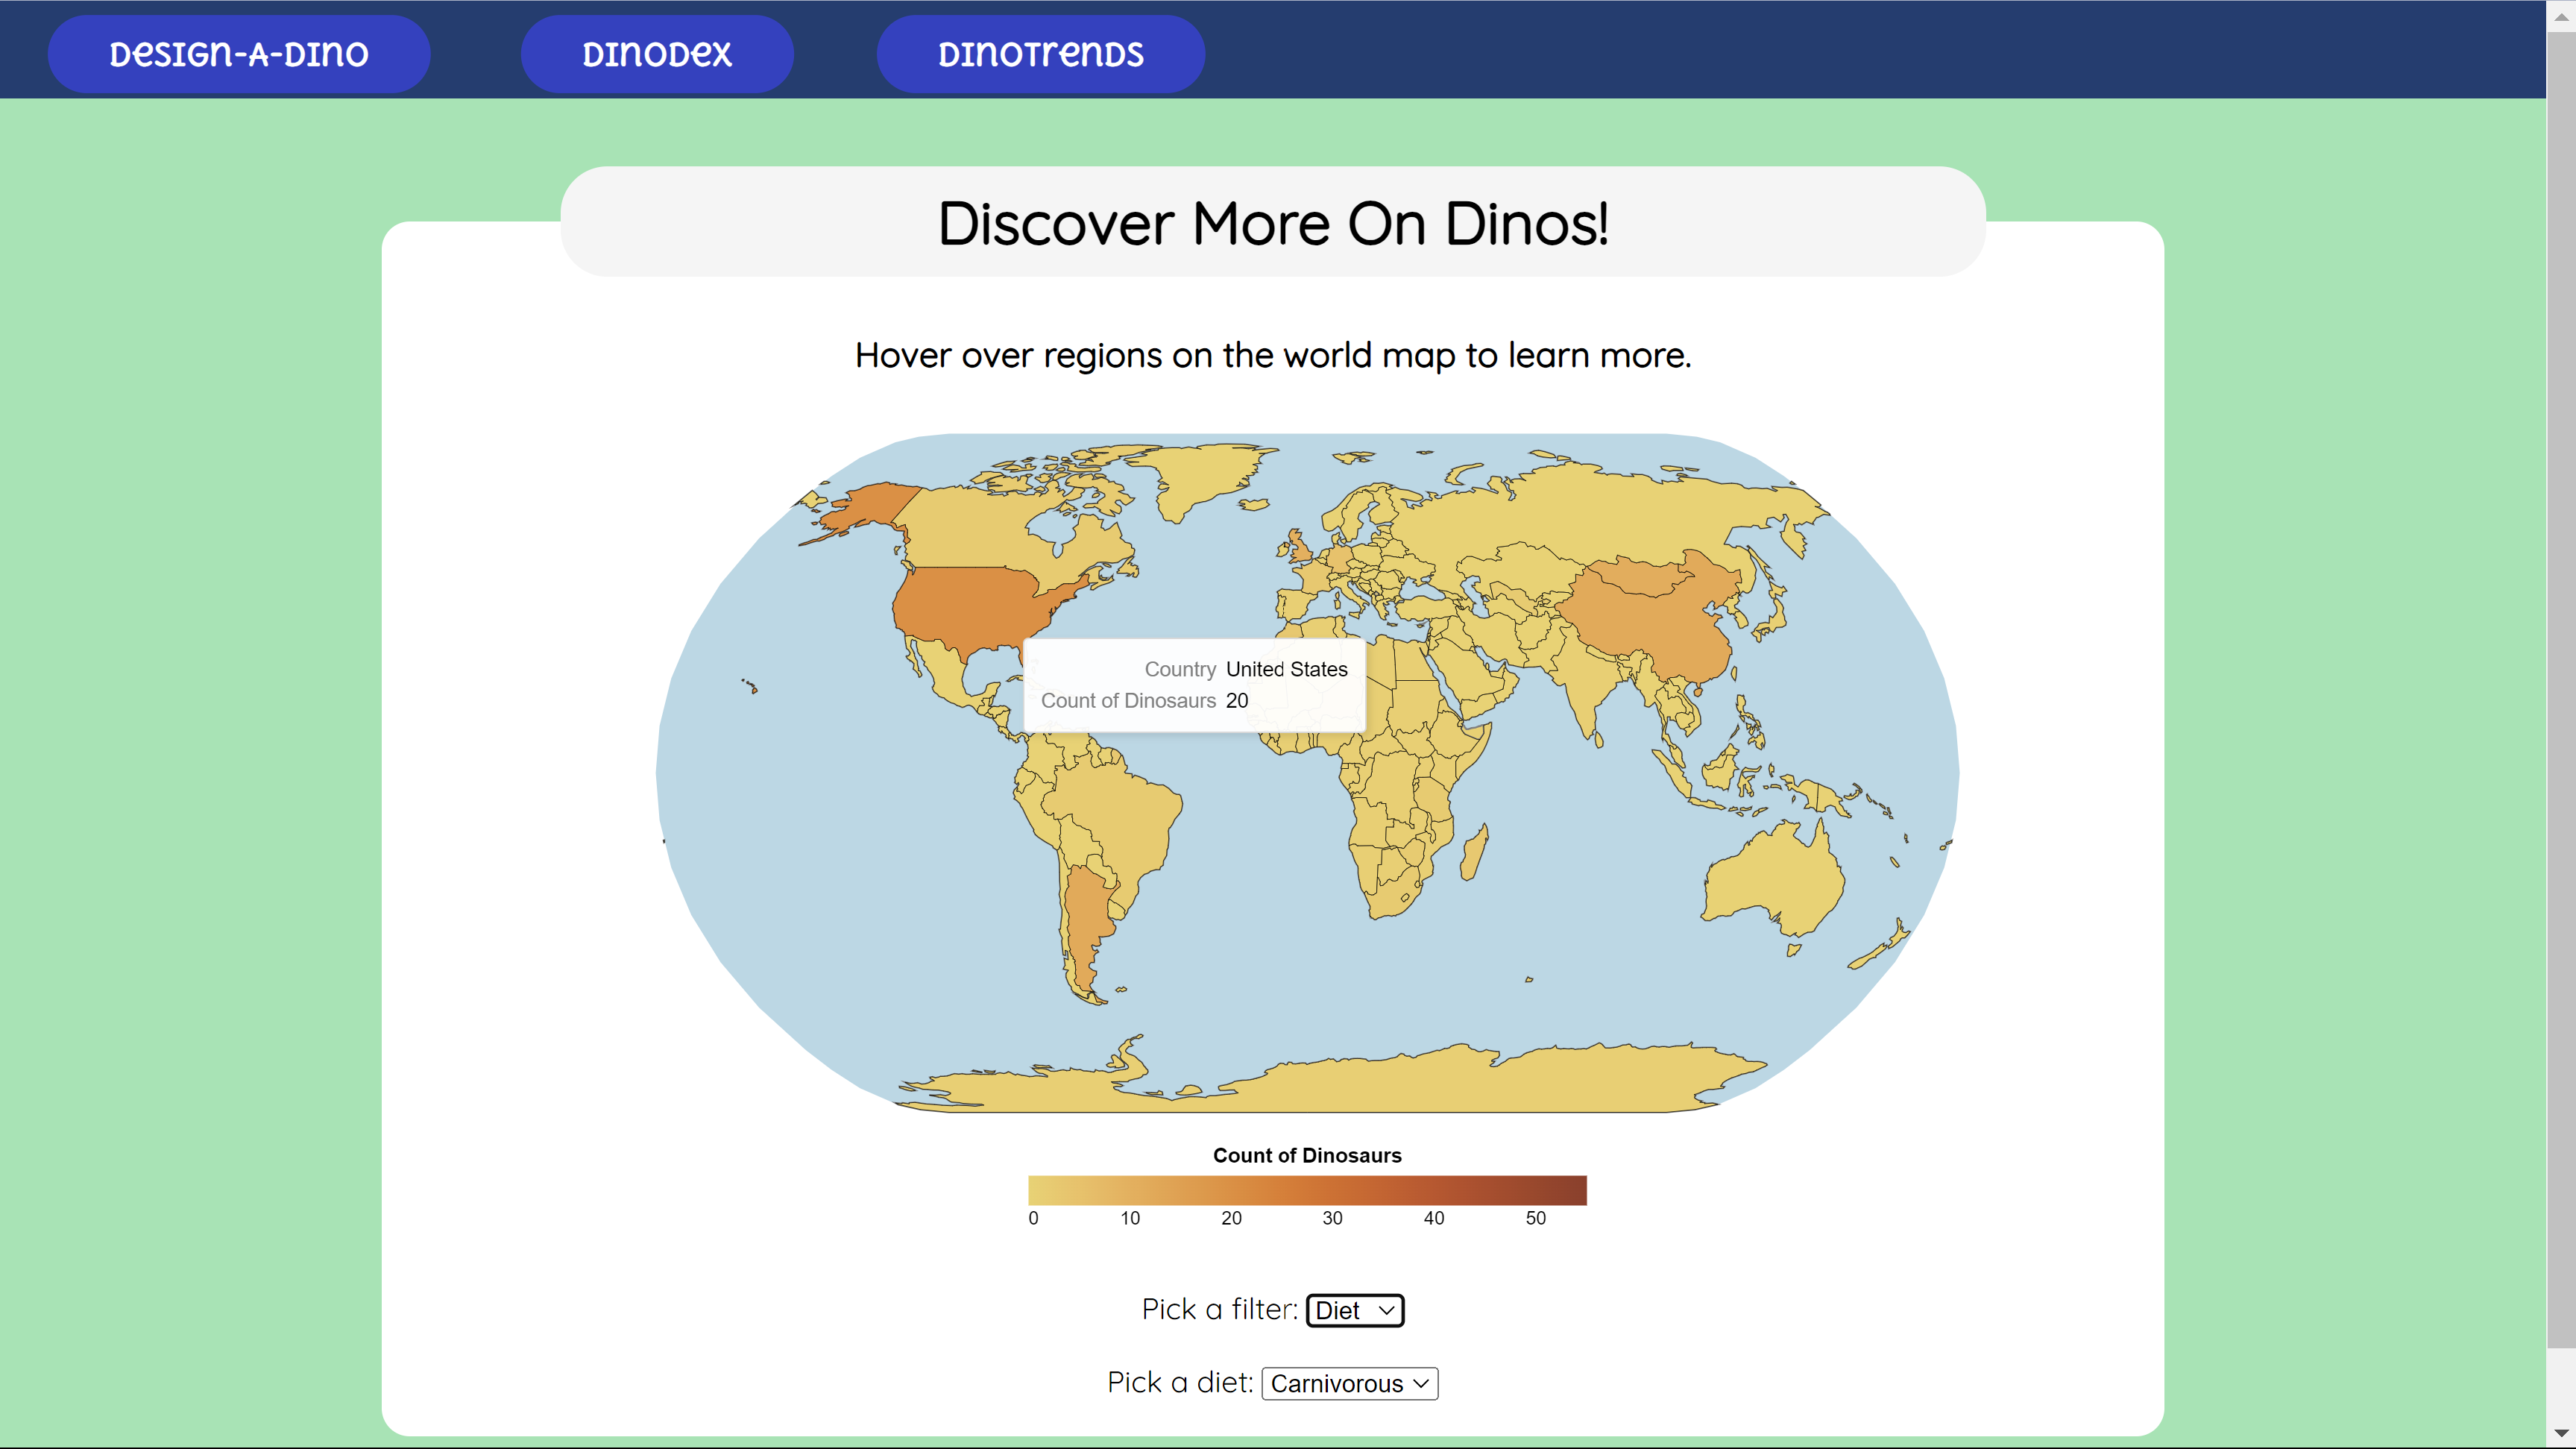Click Madagascar island on the map

point(1474,855)
